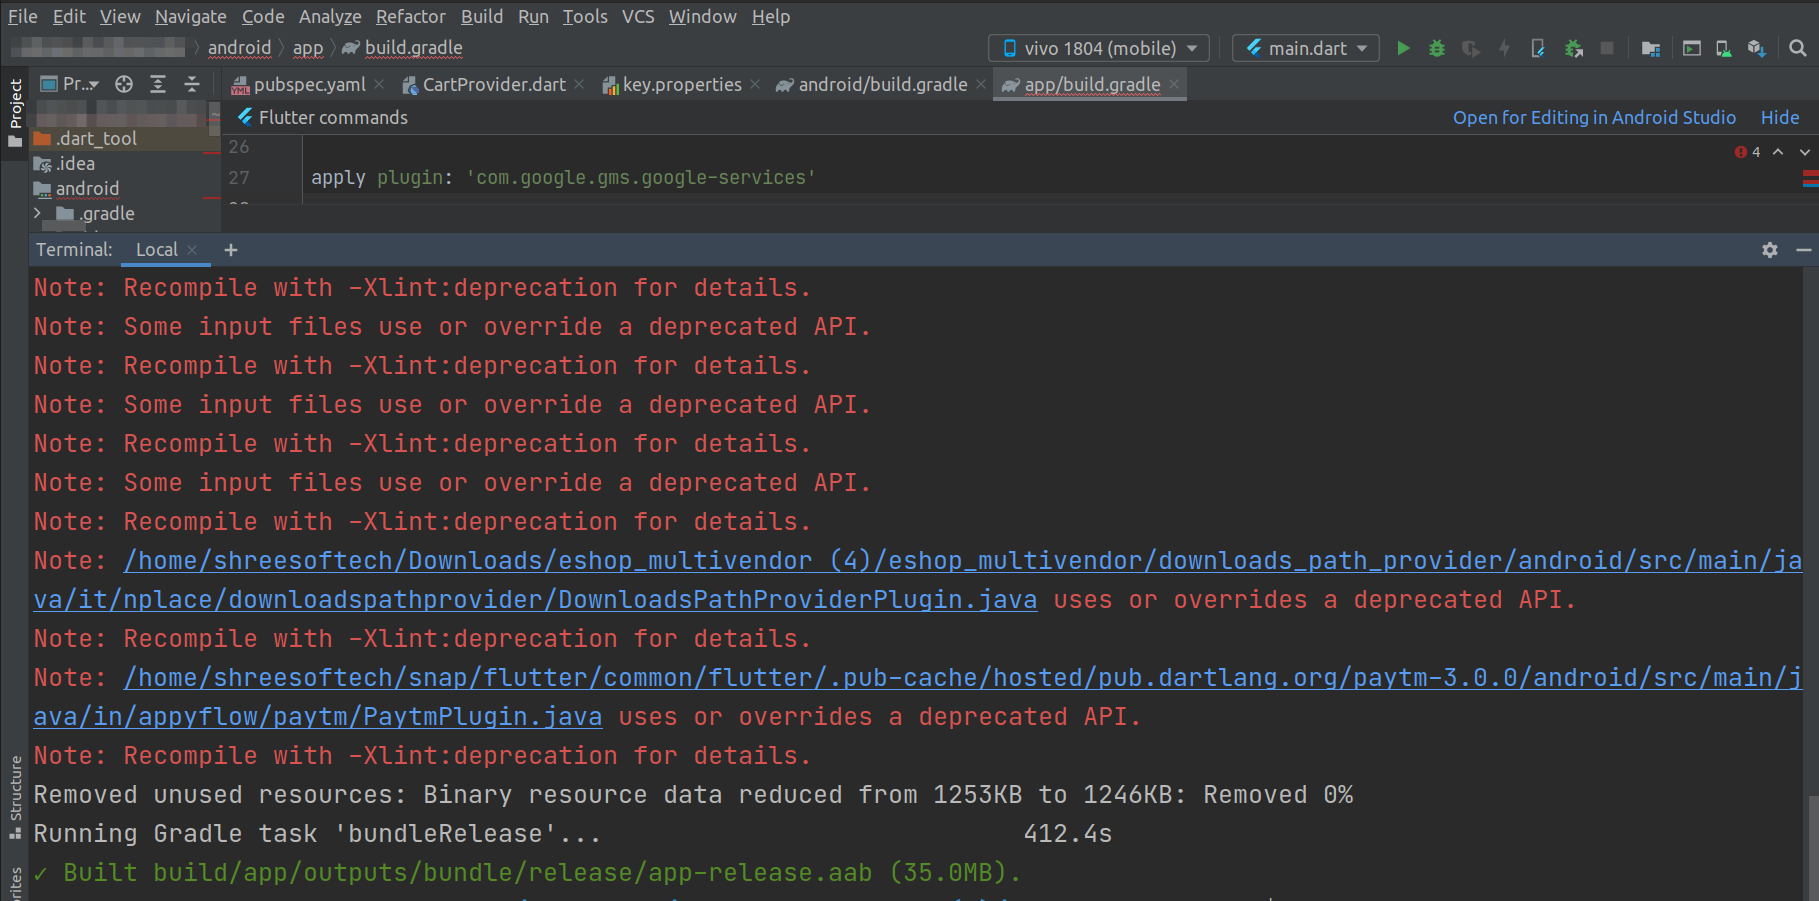Collapse all in Project panel
This screenshot has height=901, width=1819.
pos(192,84)
